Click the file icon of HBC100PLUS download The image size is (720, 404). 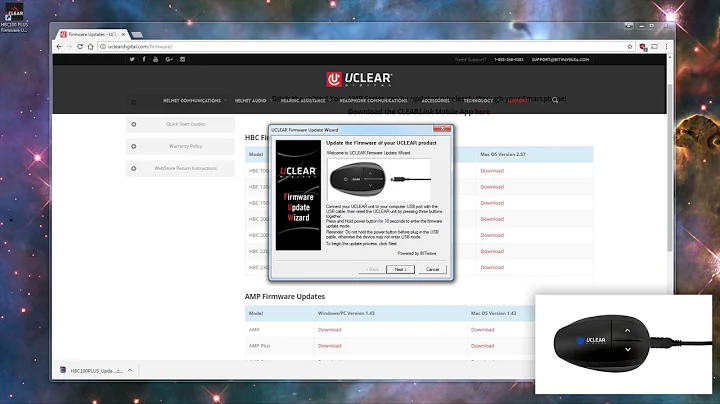click(63, 370)
